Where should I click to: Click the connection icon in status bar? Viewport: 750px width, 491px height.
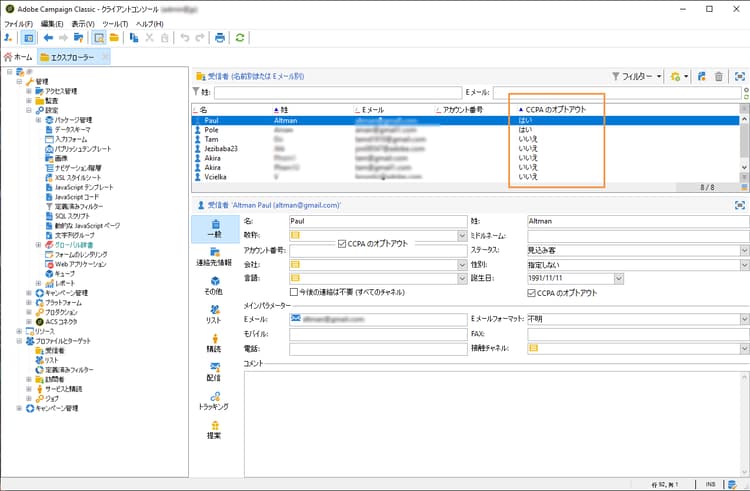[x=732, y=484]
